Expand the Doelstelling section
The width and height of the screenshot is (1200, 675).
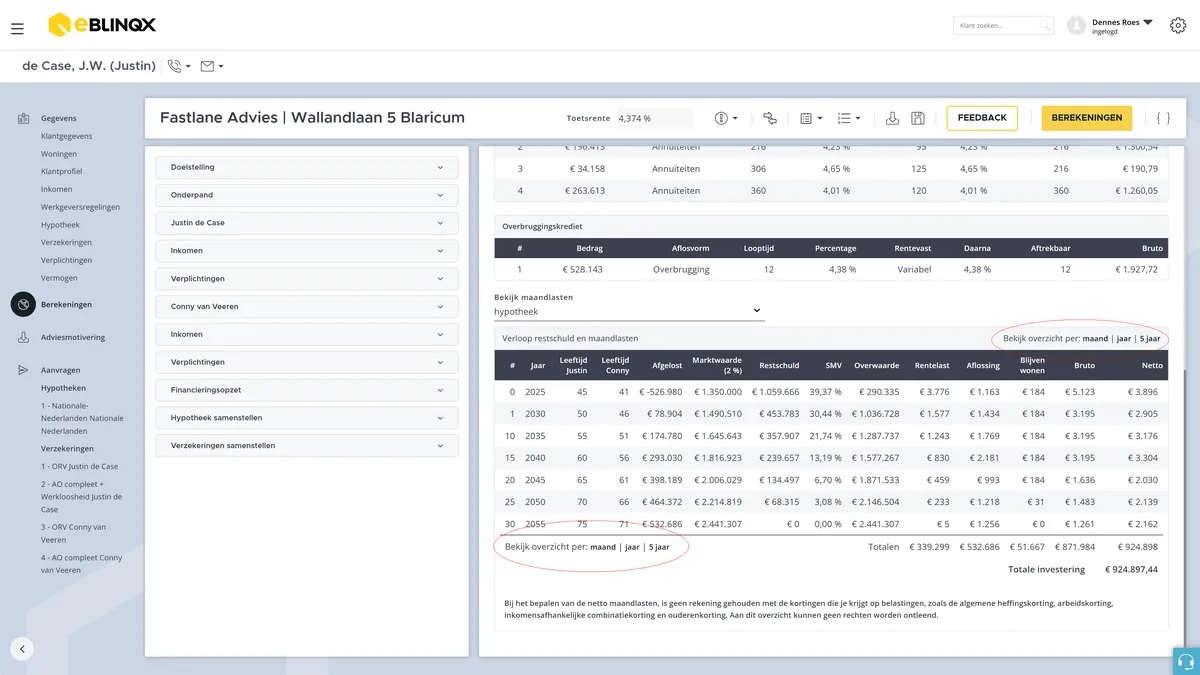tap(307, 167)
